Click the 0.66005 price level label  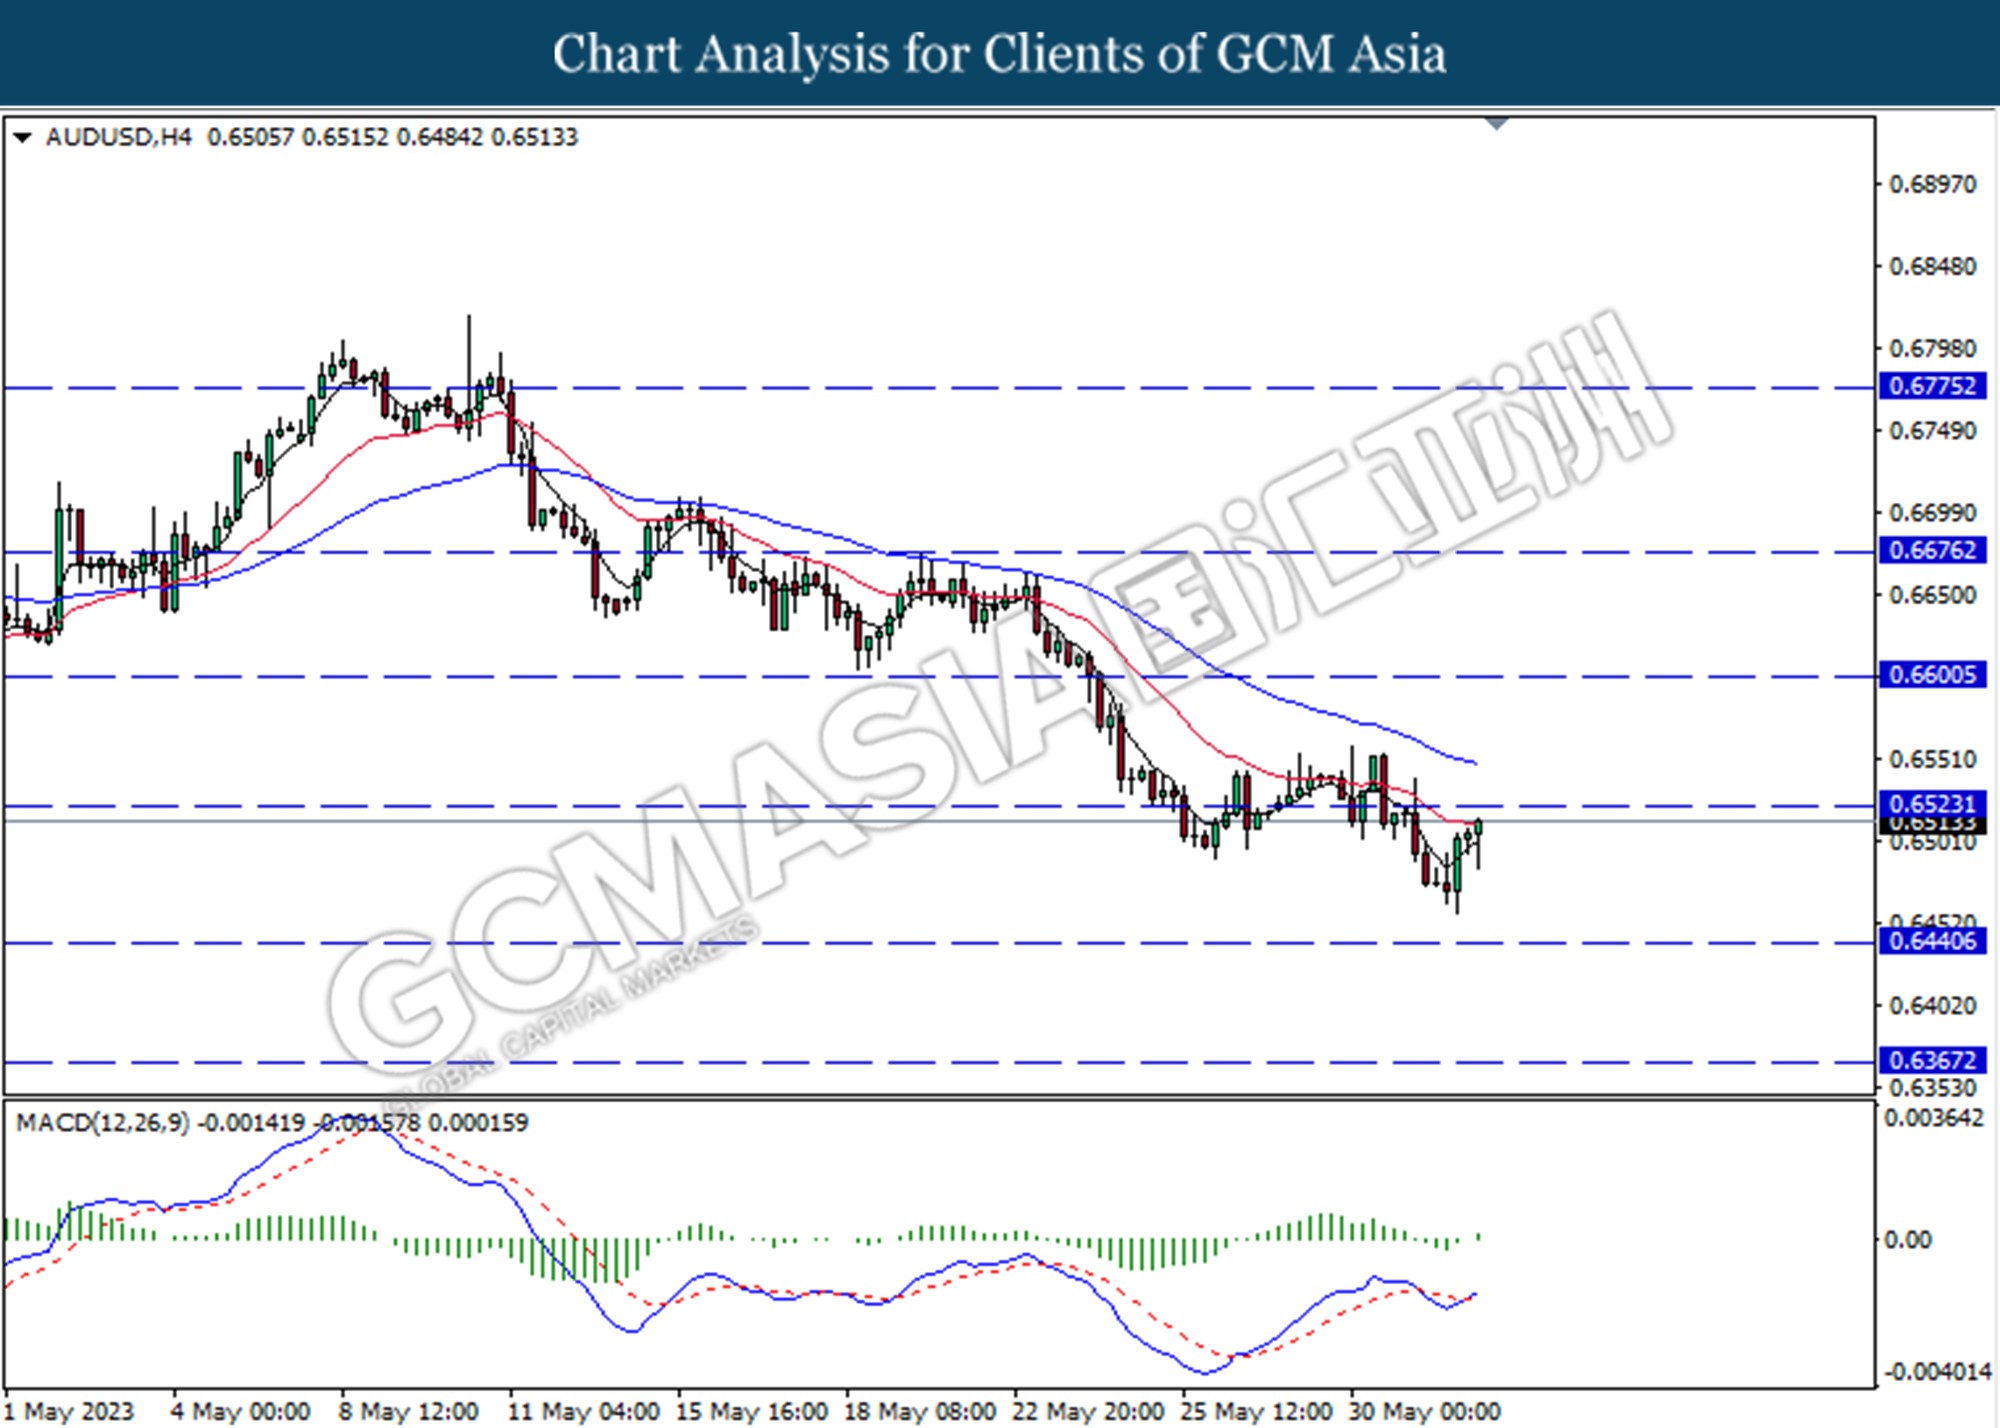(1932, 675)
